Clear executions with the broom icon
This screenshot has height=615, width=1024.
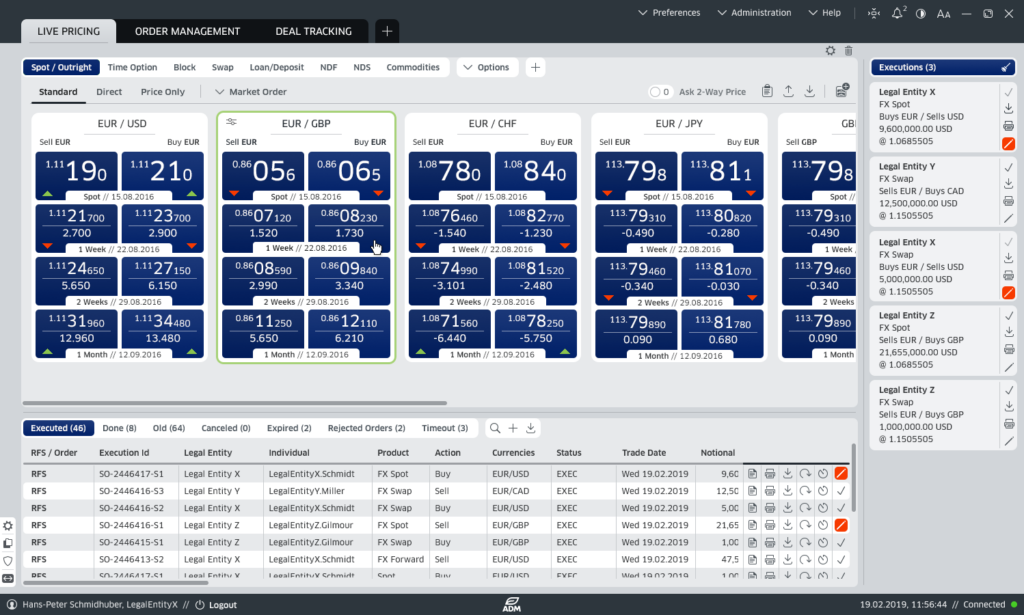click(1006, 68)
